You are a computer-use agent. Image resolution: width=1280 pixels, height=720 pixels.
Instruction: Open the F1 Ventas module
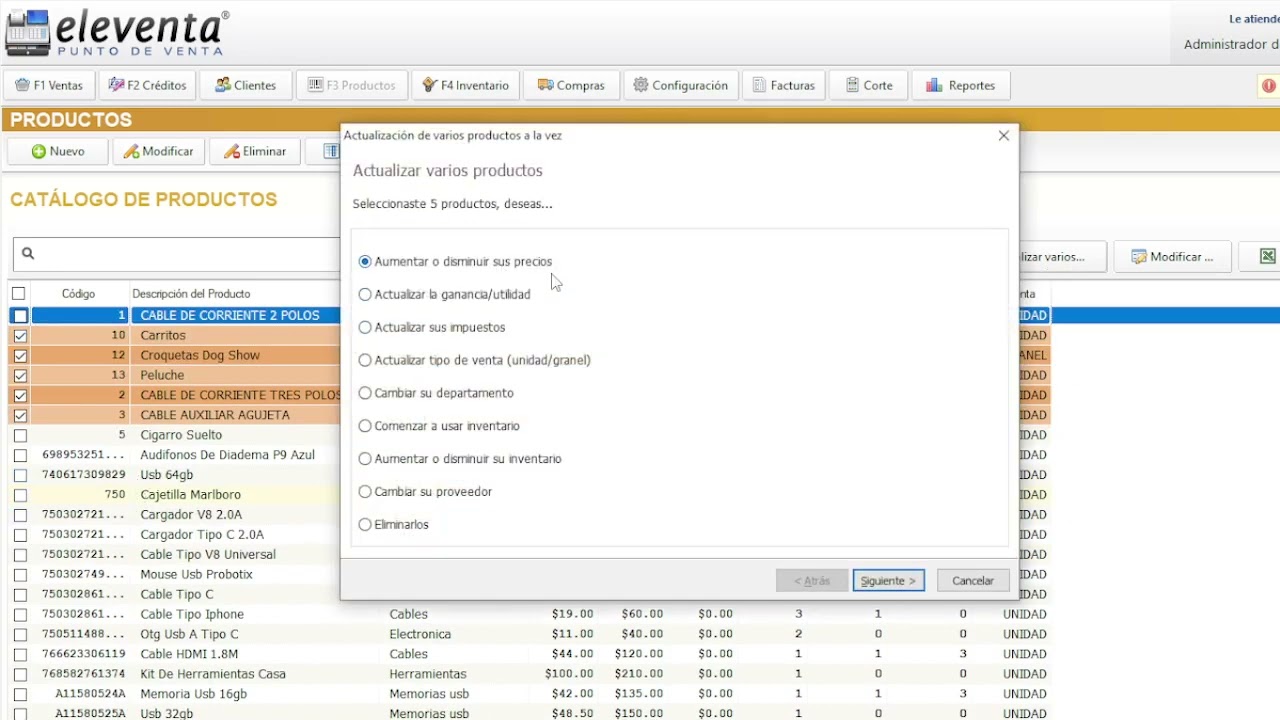(49, 85)
